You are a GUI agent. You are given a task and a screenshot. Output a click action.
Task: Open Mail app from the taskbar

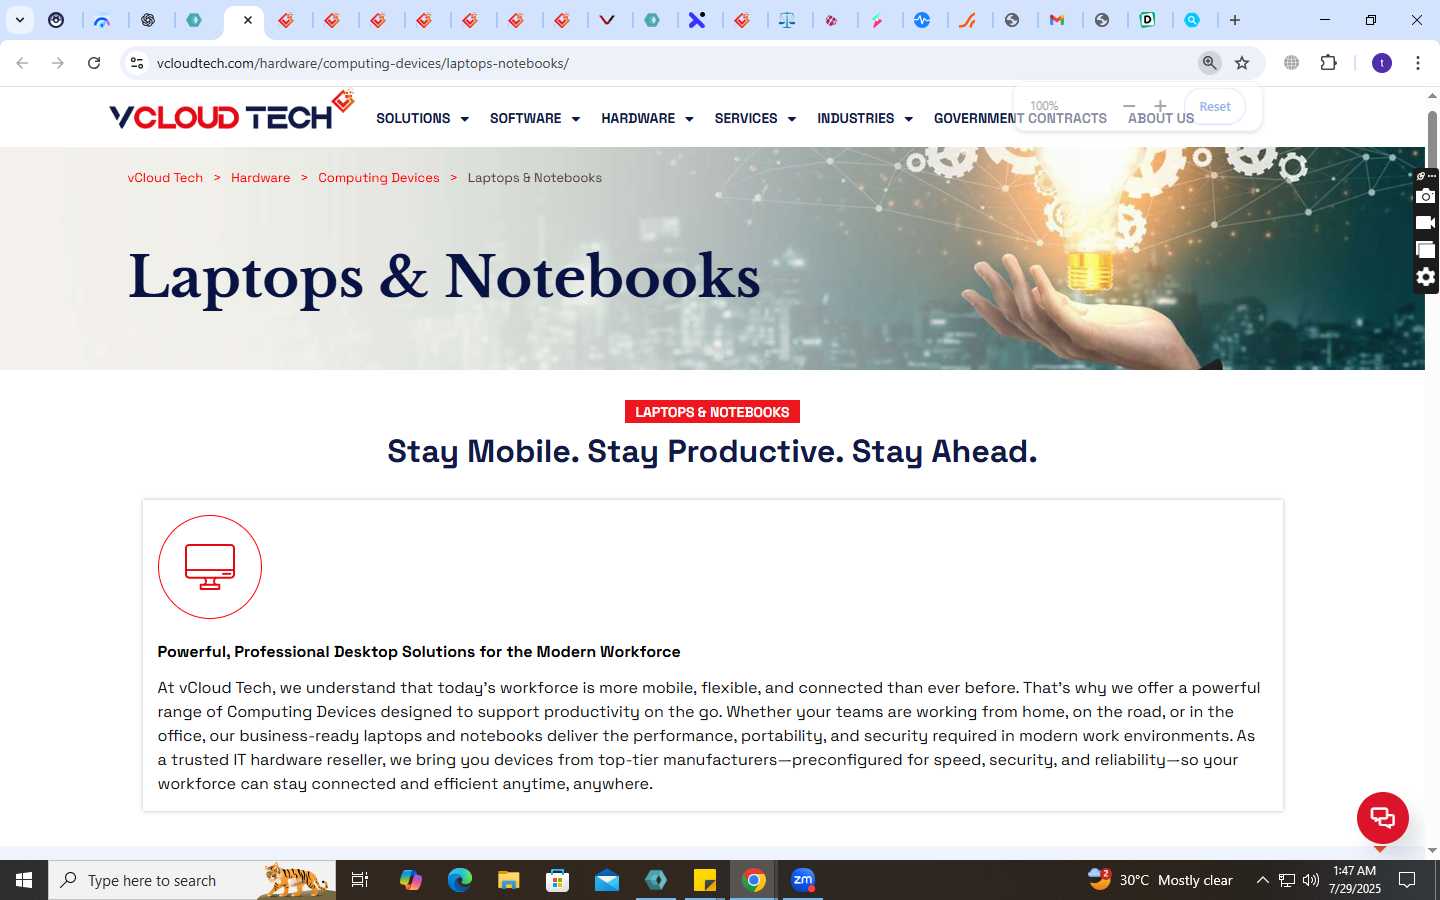(607, 880)
